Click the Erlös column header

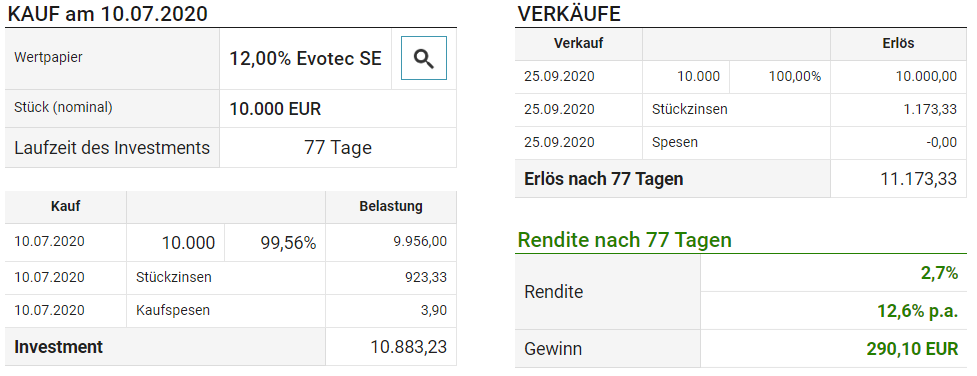click(x=898, y=44)
